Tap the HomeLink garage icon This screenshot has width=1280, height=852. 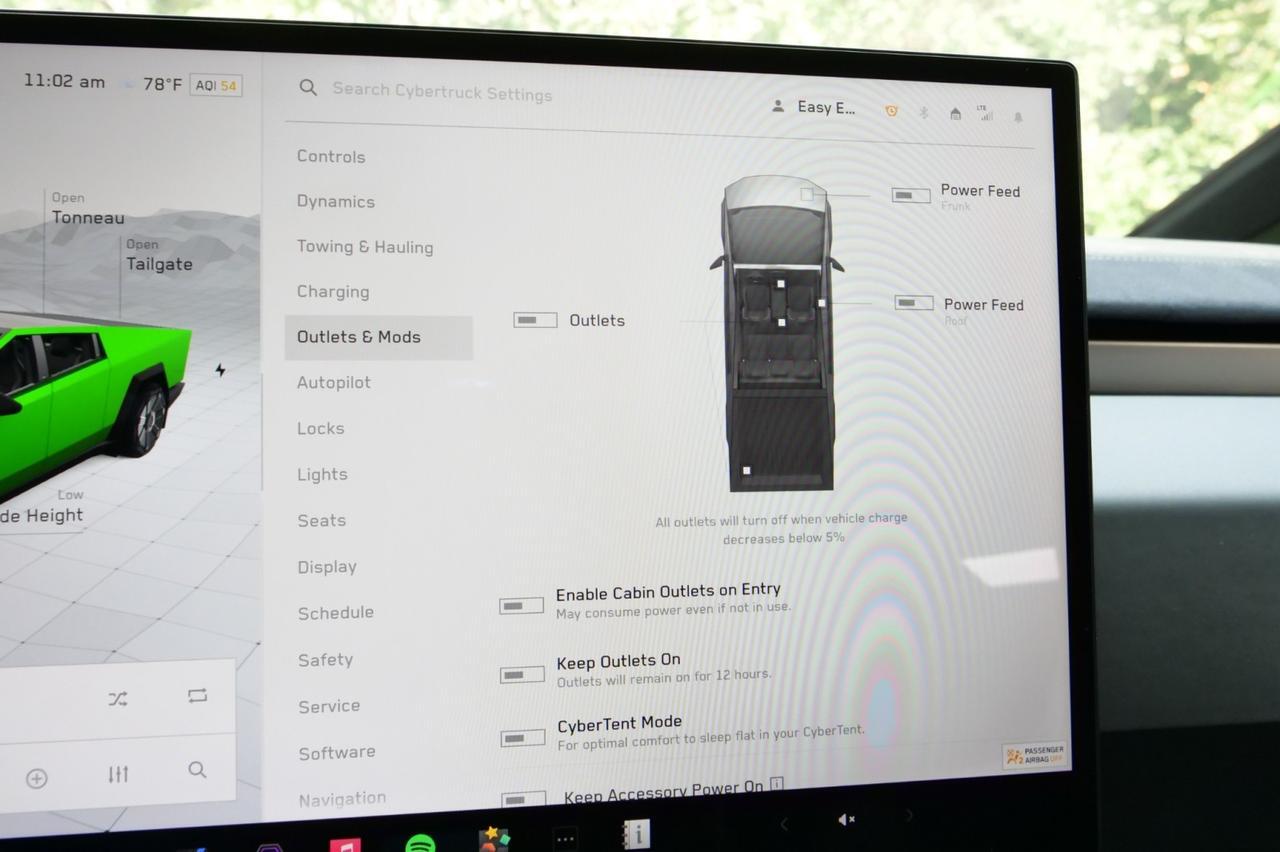[955, 114]
